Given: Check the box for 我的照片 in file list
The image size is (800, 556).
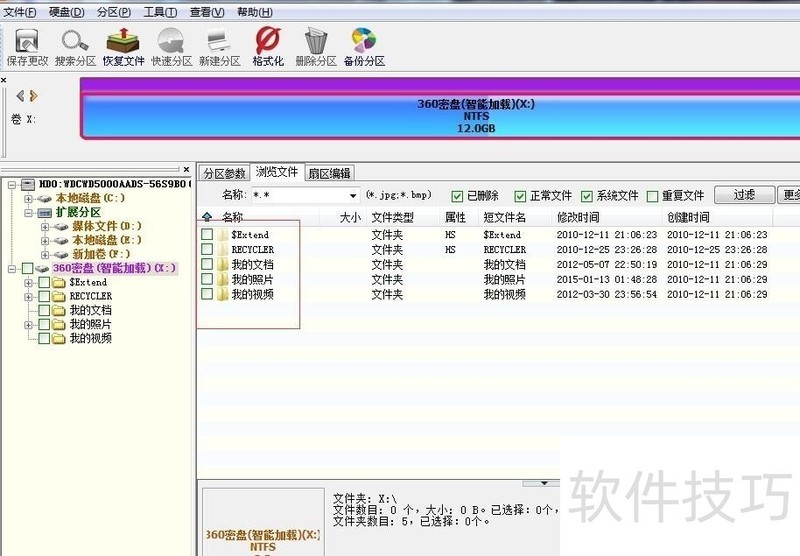Looking at the screenshot, I should click(207, 279).
